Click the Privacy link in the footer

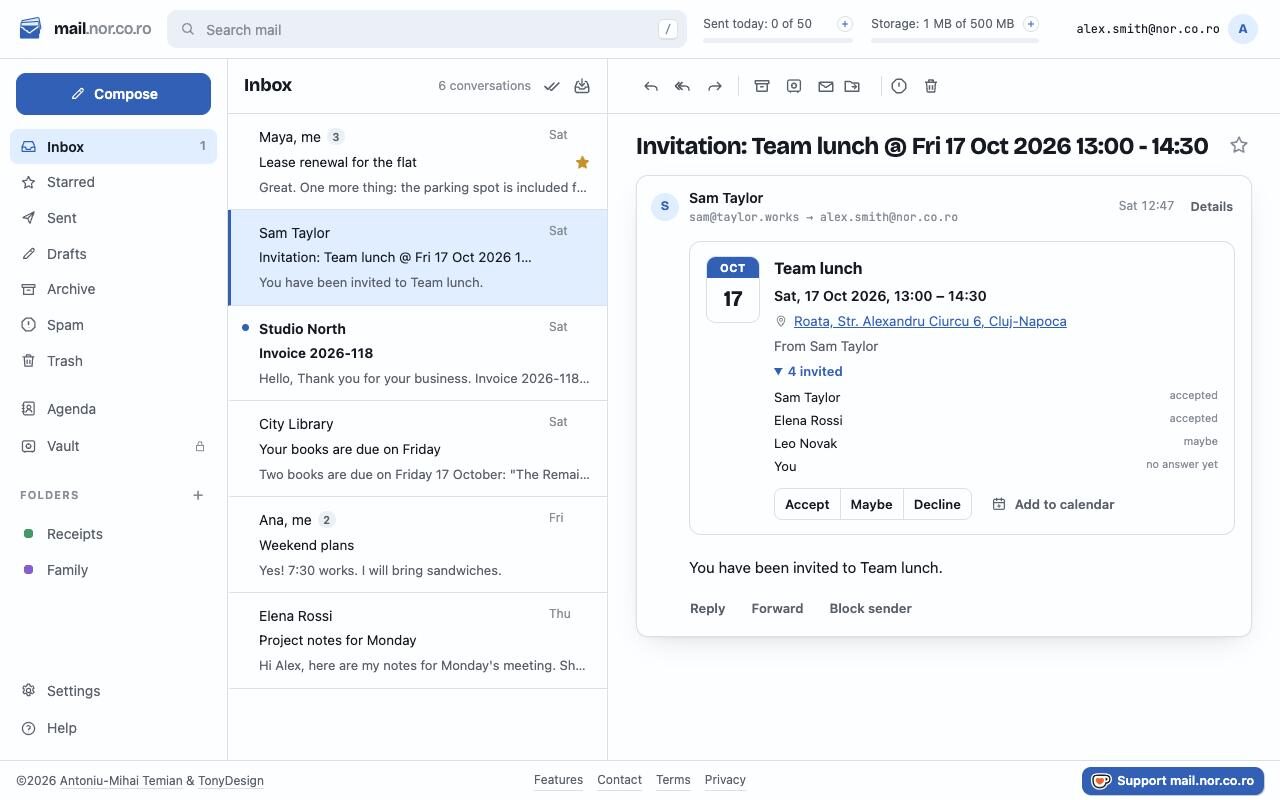725,780
